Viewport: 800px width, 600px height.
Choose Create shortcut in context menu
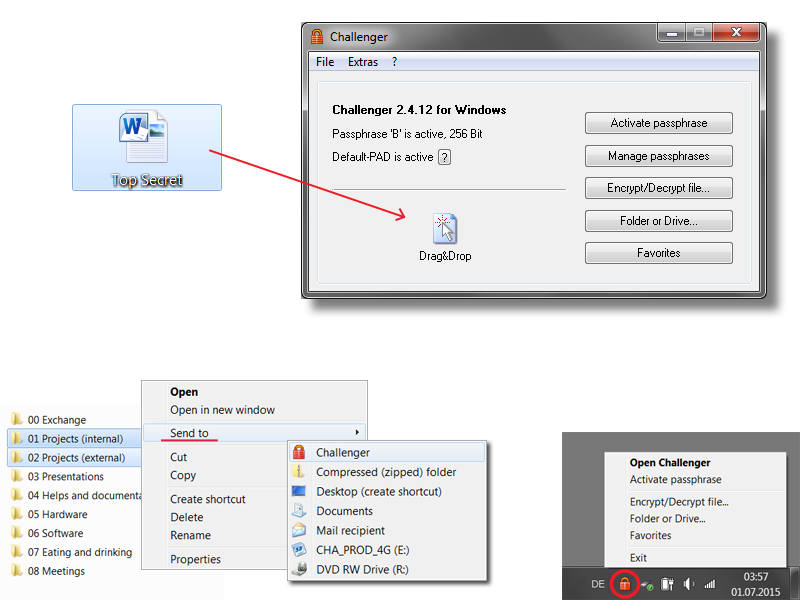pos(208,499)
